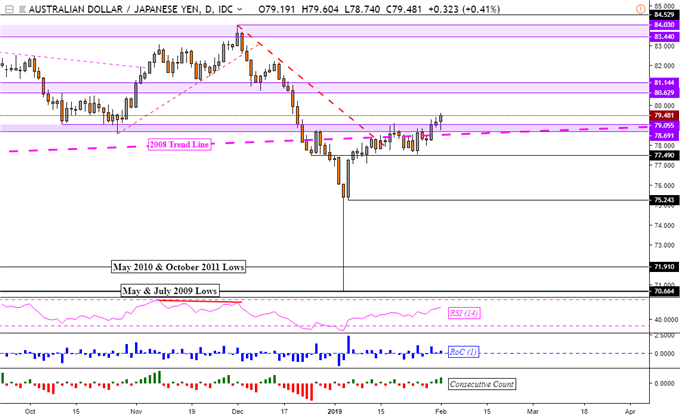Click the 71.910 black price label
The image size is (680, 416).
(664, 267)
